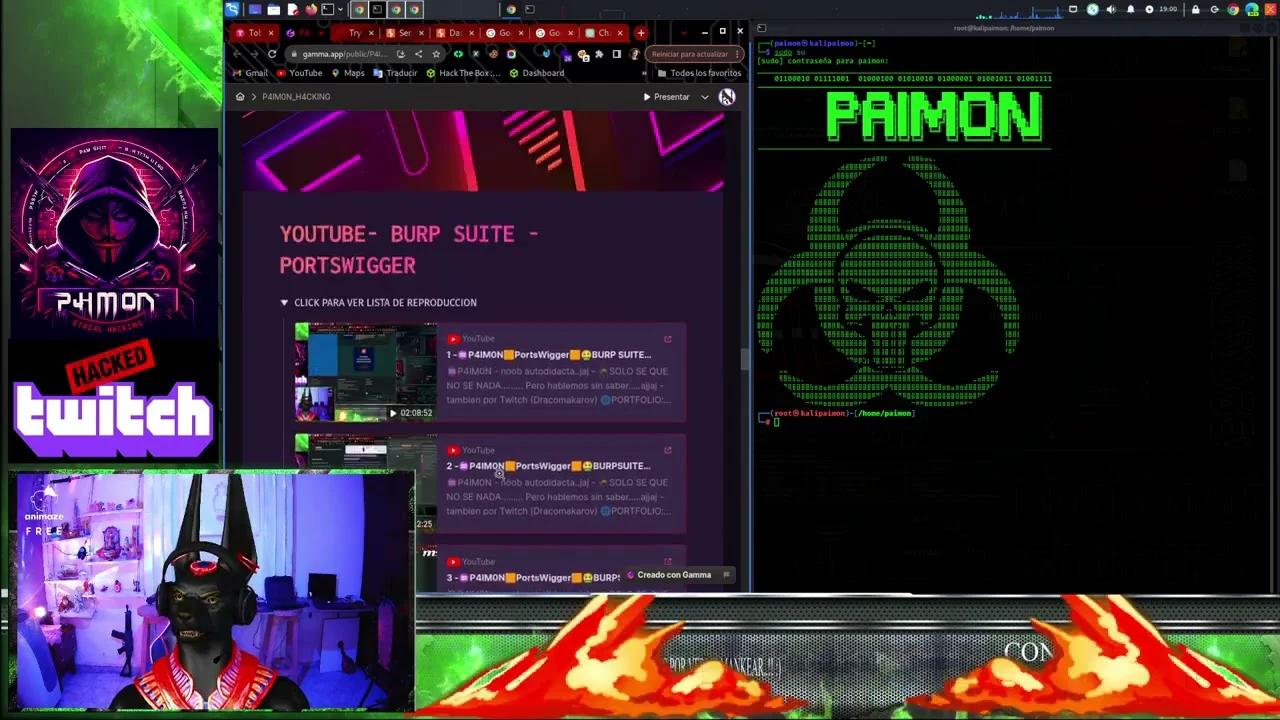Open the Chrome extensions puzzle icon
This screenshot has width=1280, height=720.
click(x=600, y=54)
